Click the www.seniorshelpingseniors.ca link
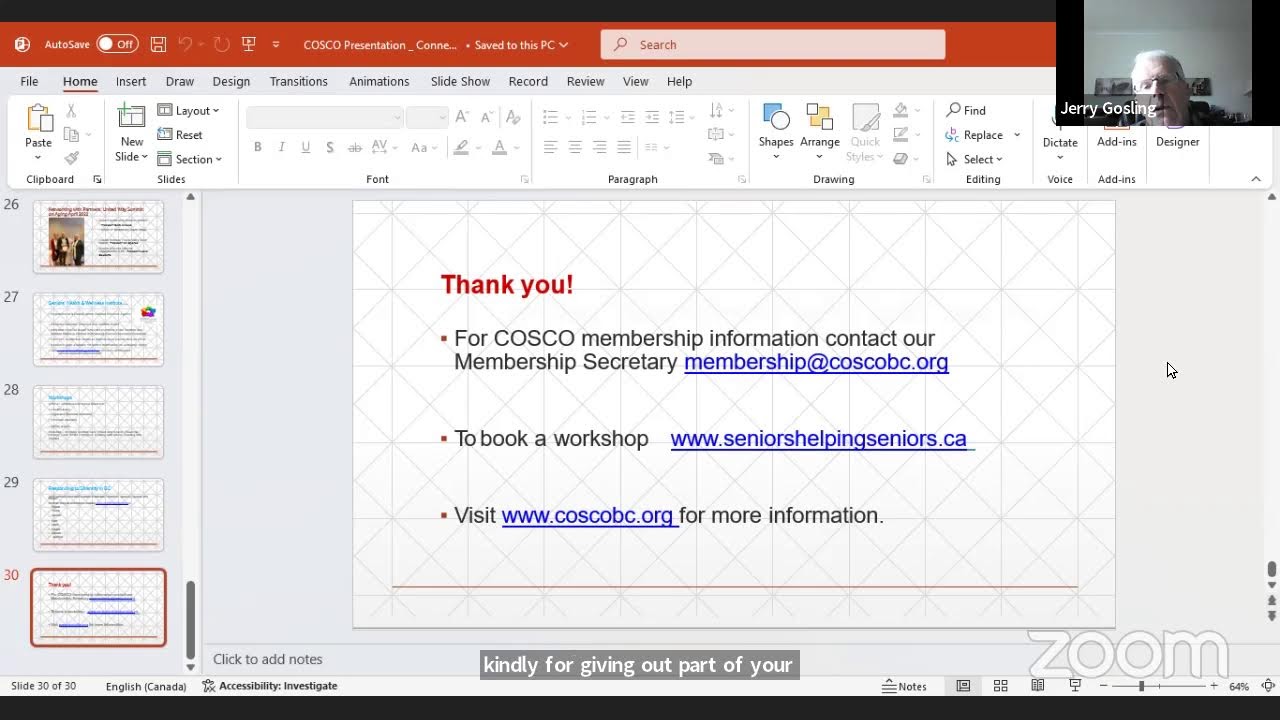 pyautogui.click(x=818, y=439)
